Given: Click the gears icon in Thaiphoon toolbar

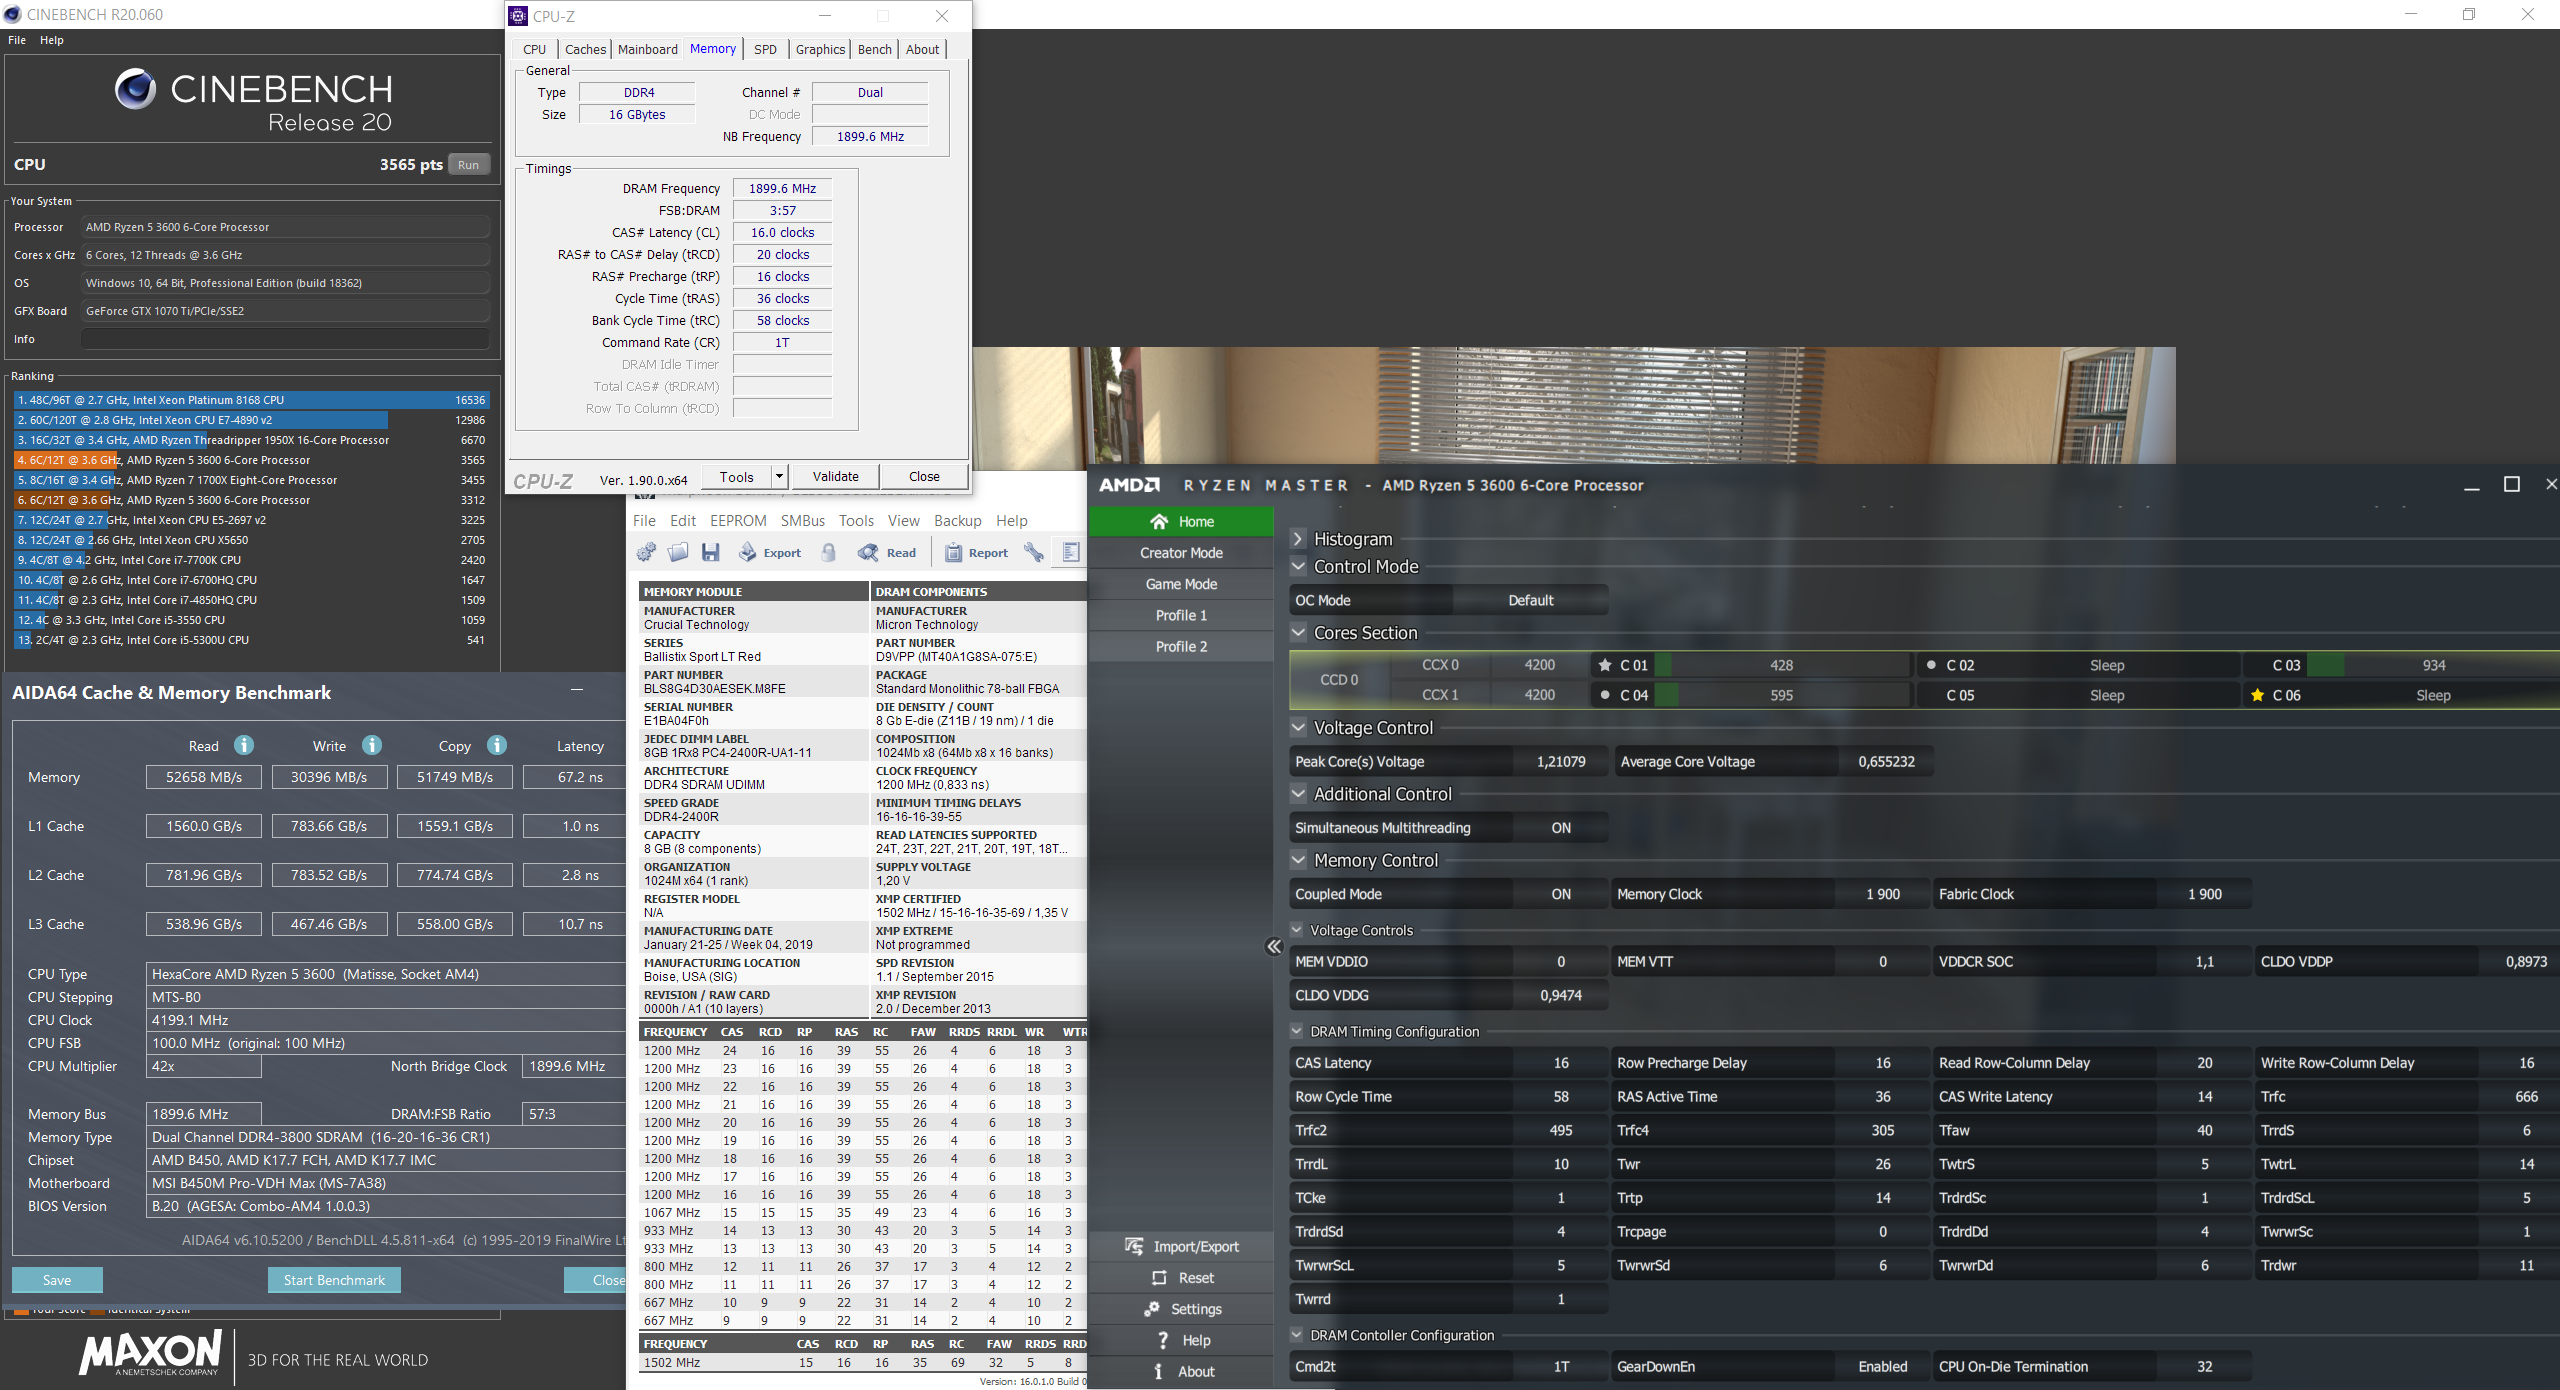Looking at the screenshot, I should coord(646,552).
